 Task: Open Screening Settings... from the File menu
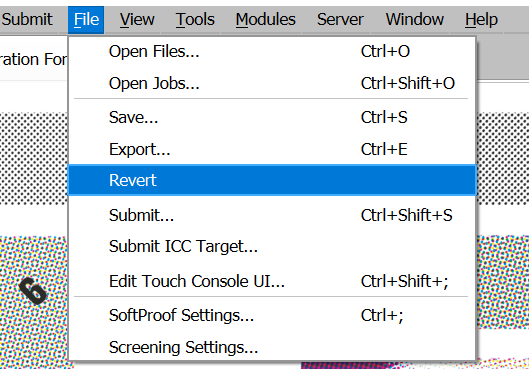(x=272, y=347)
